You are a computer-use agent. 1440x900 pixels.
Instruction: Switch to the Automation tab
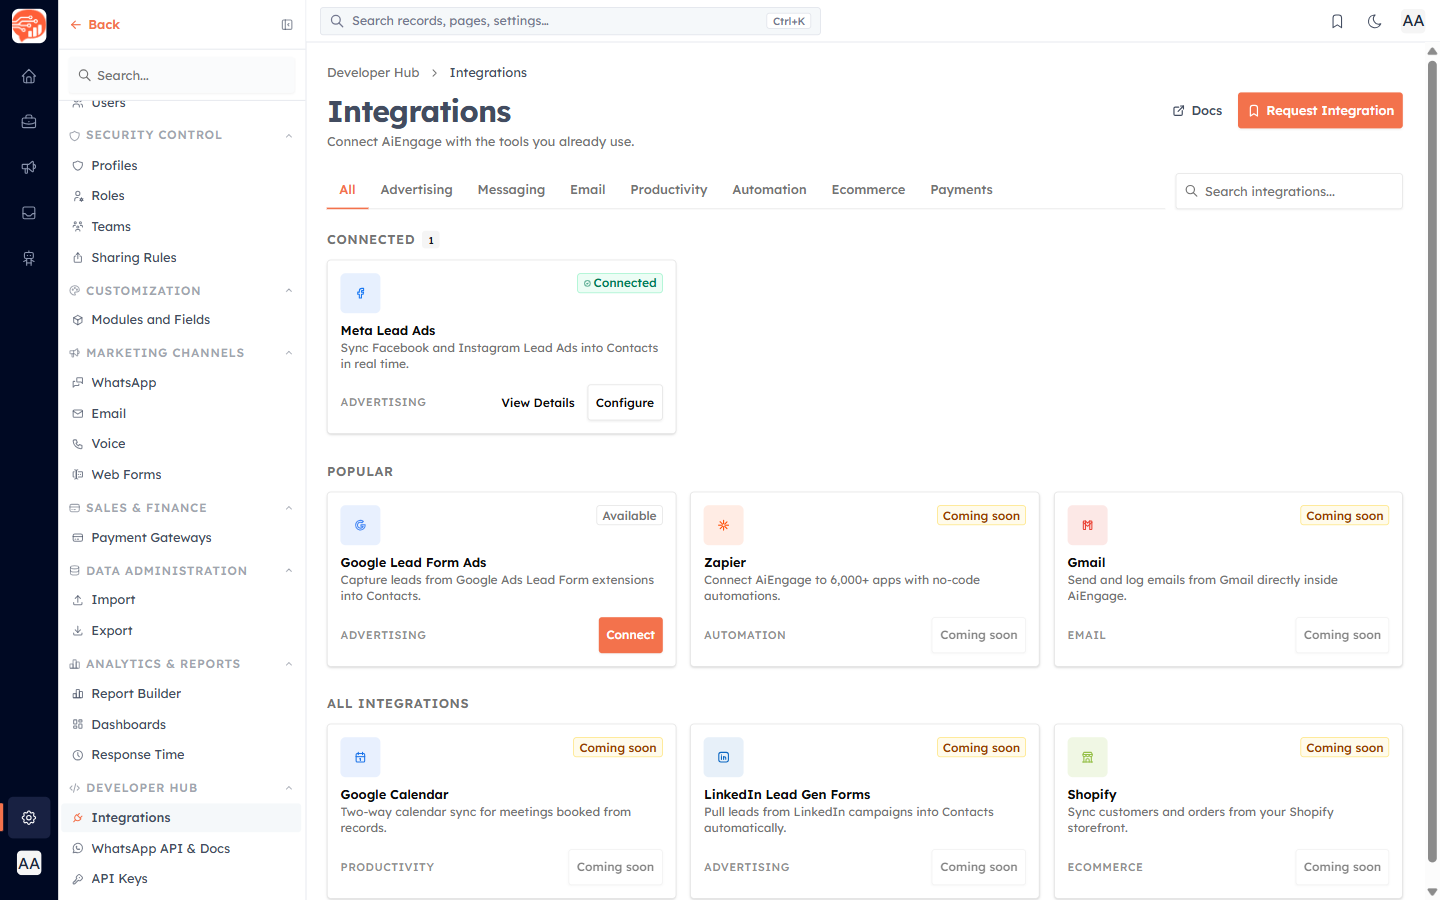pyautogui.click(x=769, y=190)
